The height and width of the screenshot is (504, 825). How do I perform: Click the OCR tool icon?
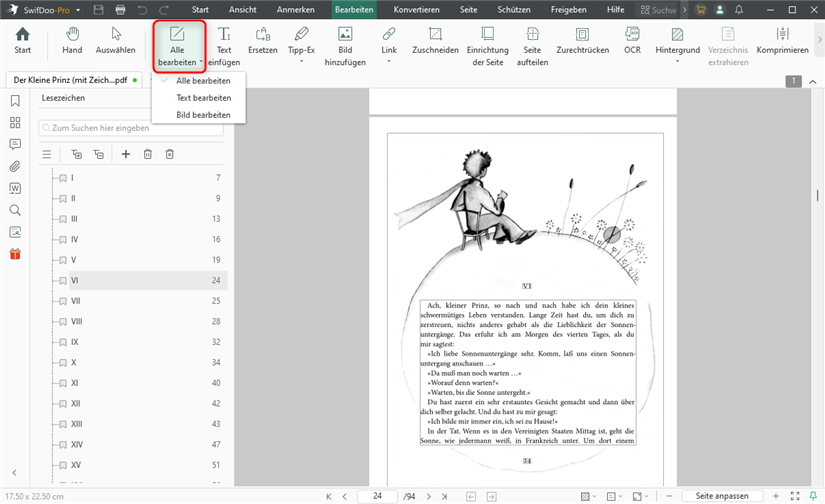pos(632,41)
